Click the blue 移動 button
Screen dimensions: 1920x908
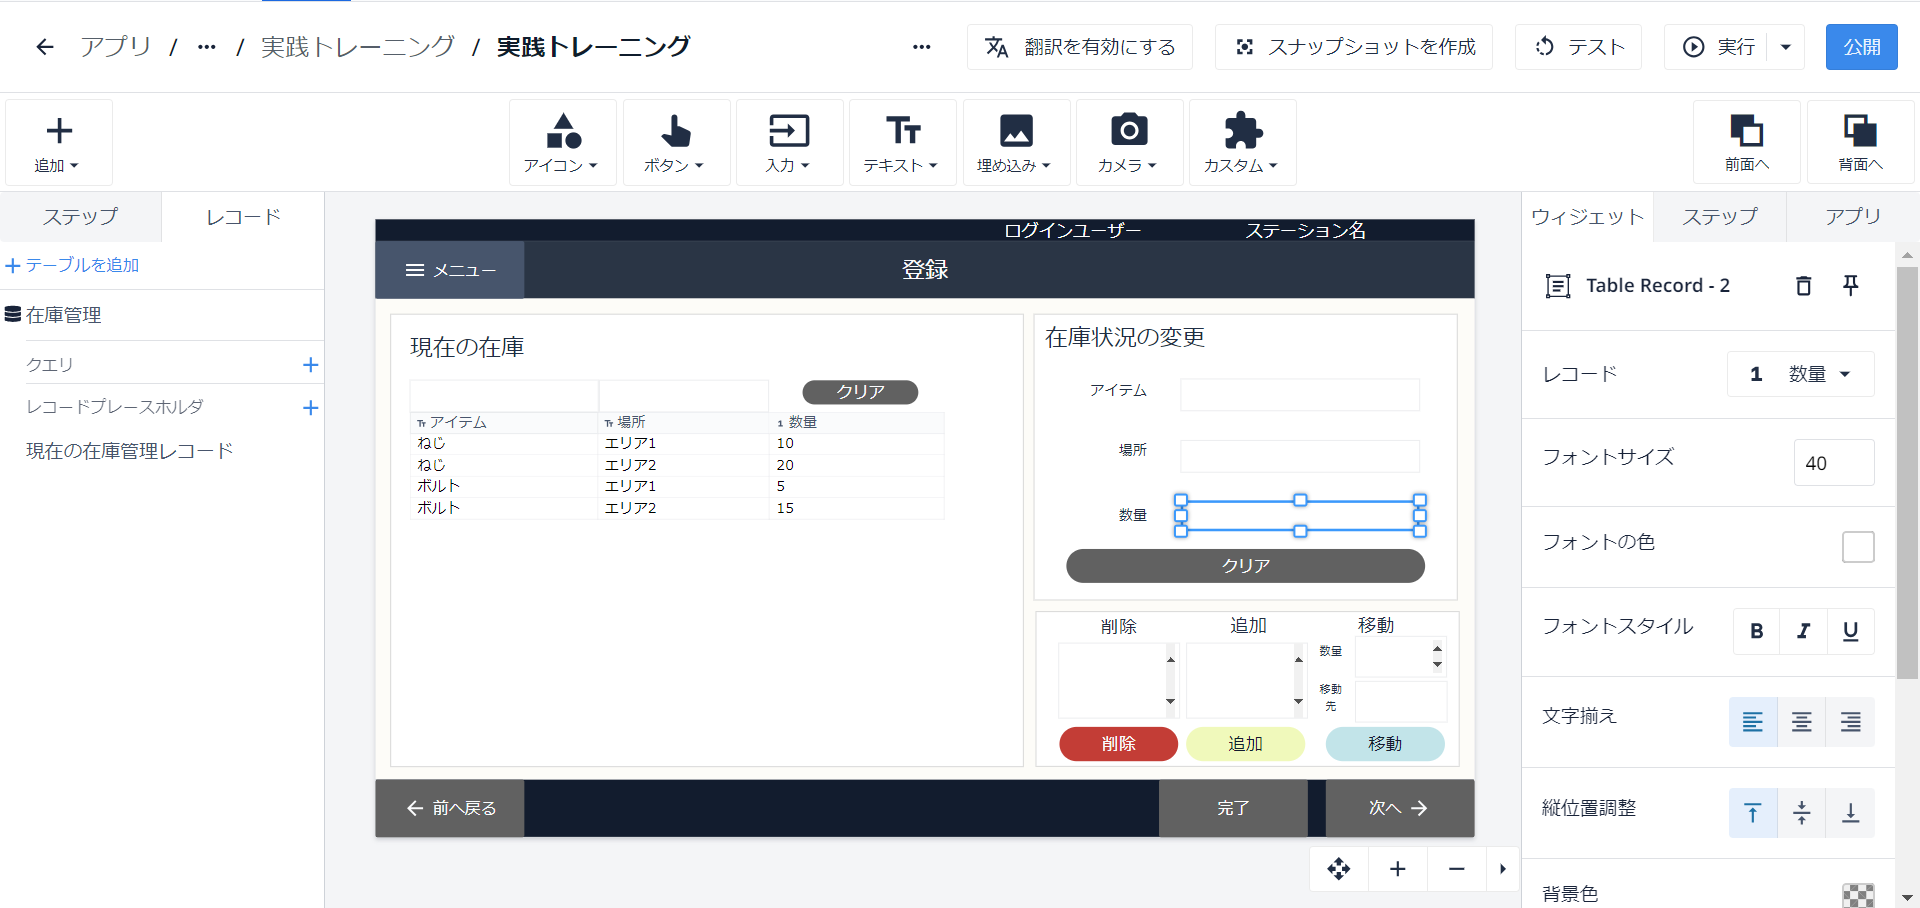point(1385,744)
